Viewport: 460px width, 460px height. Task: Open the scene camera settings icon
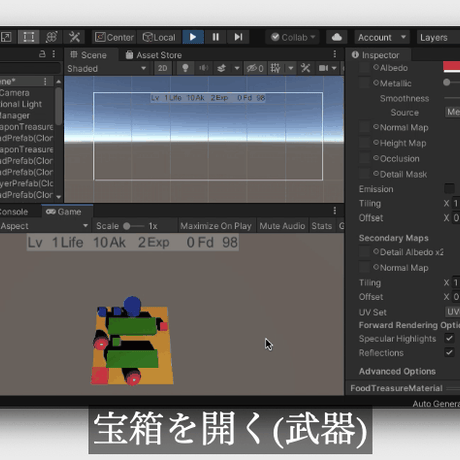pyautogui.click(x=323, y=69)
